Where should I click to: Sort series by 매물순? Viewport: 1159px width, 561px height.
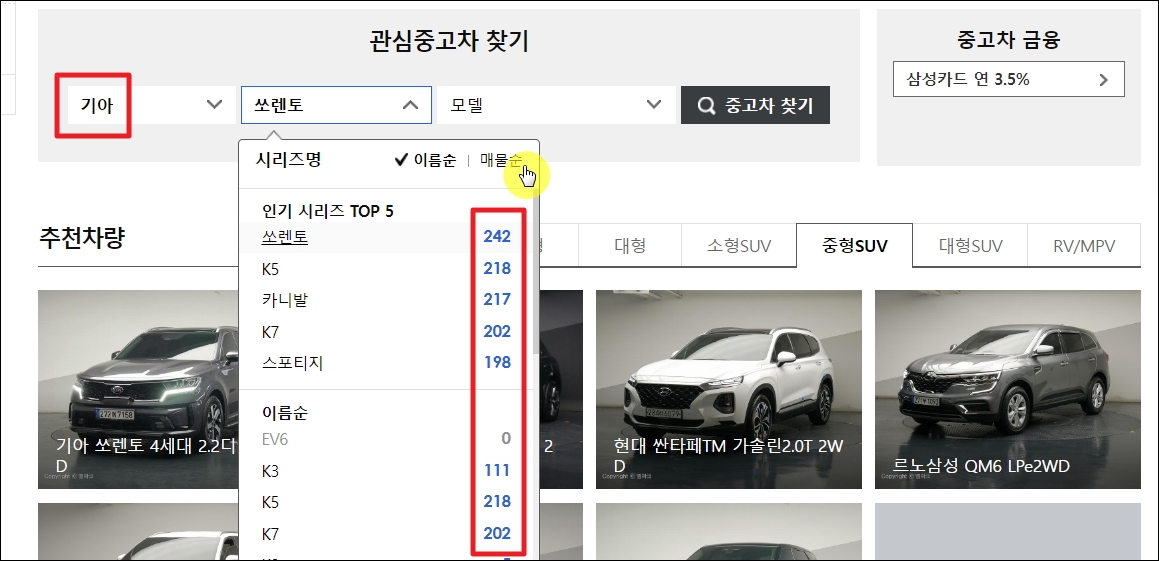pyautogui.click(x=500, y=160)
